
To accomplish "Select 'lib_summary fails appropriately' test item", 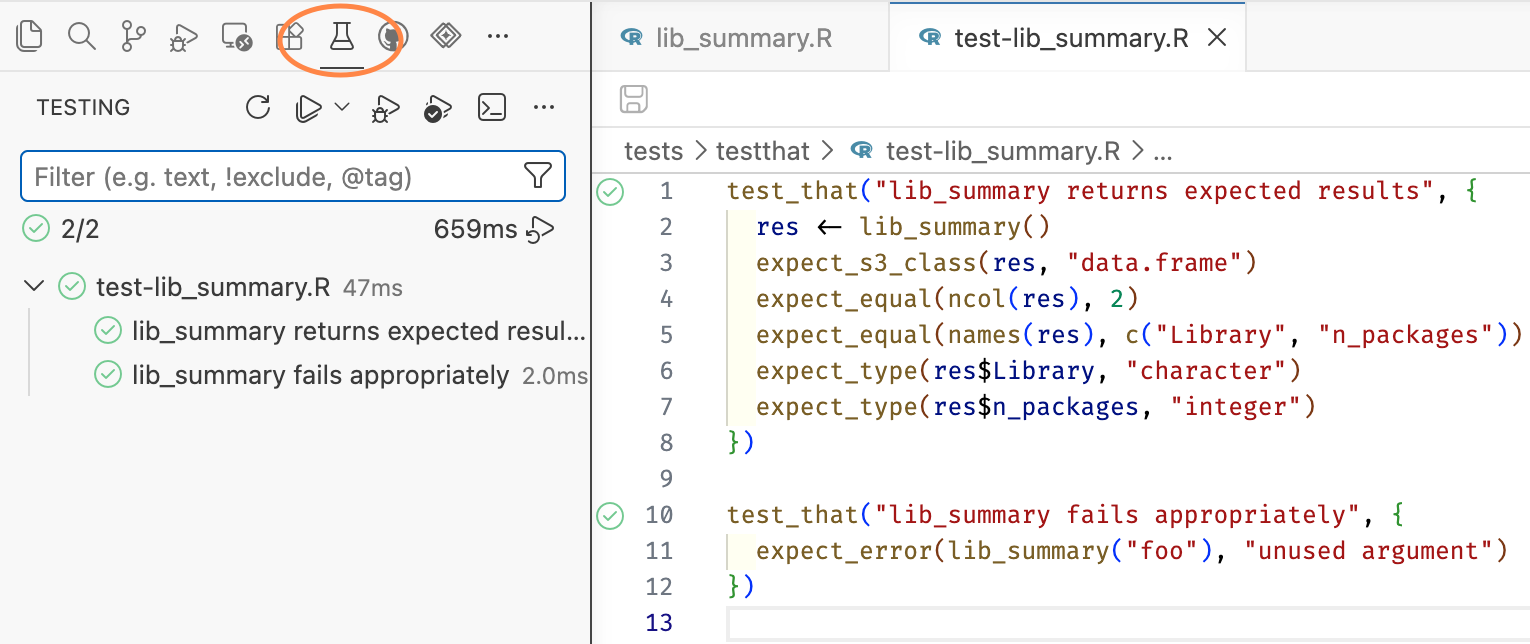I will [x=320, y=375].
